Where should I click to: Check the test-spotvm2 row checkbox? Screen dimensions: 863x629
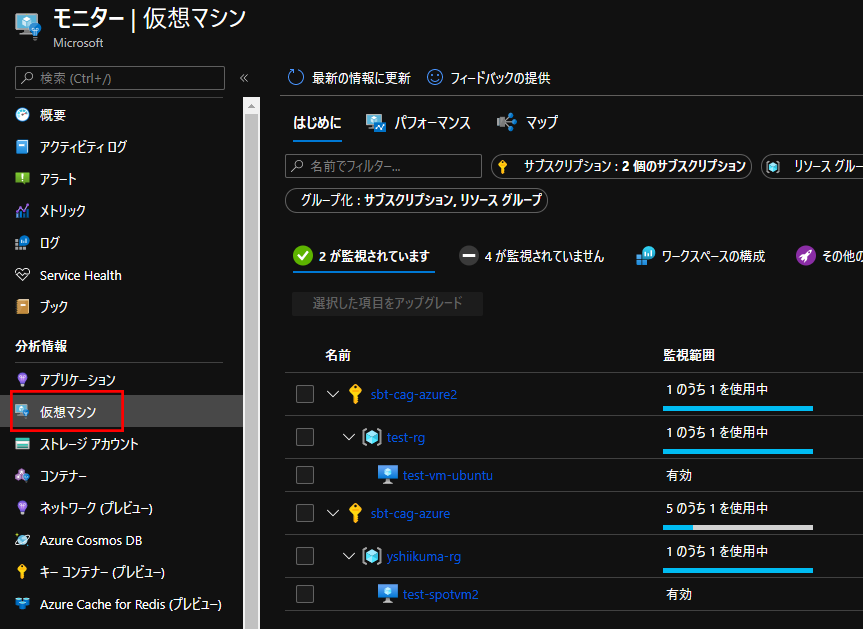[305, 594]
